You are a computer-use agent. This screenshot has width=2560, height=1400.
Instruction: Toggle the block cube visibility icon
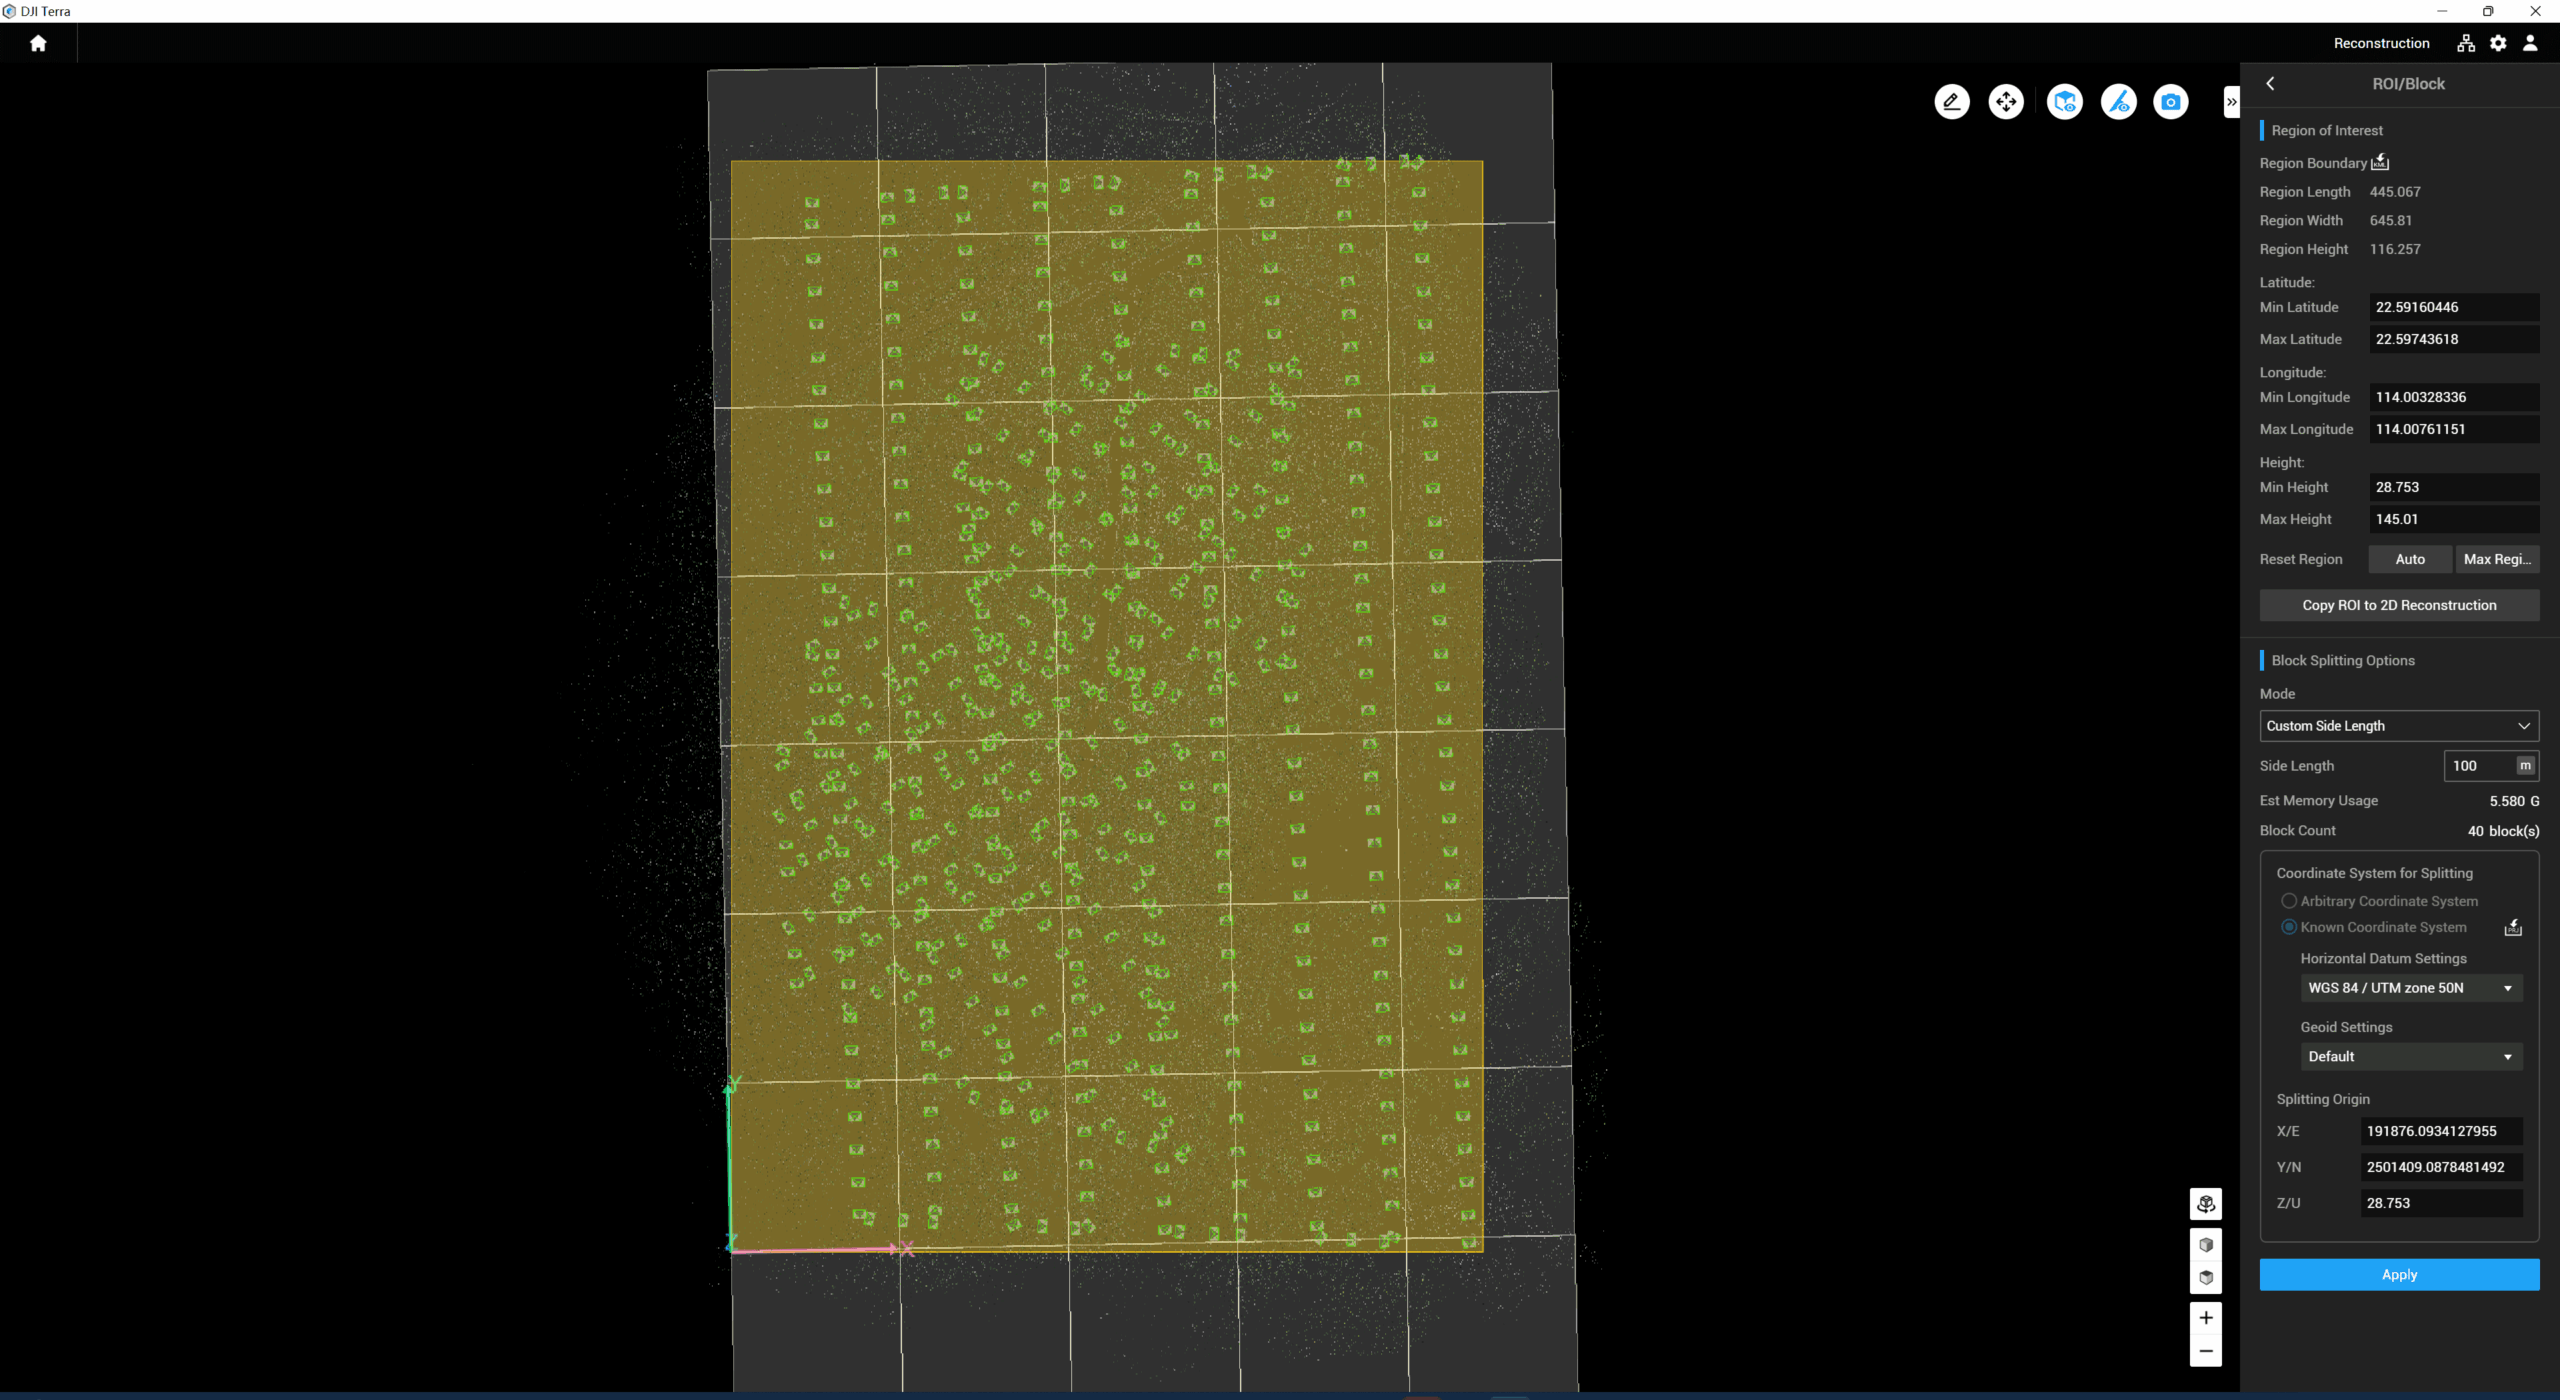coord(2065,102)
